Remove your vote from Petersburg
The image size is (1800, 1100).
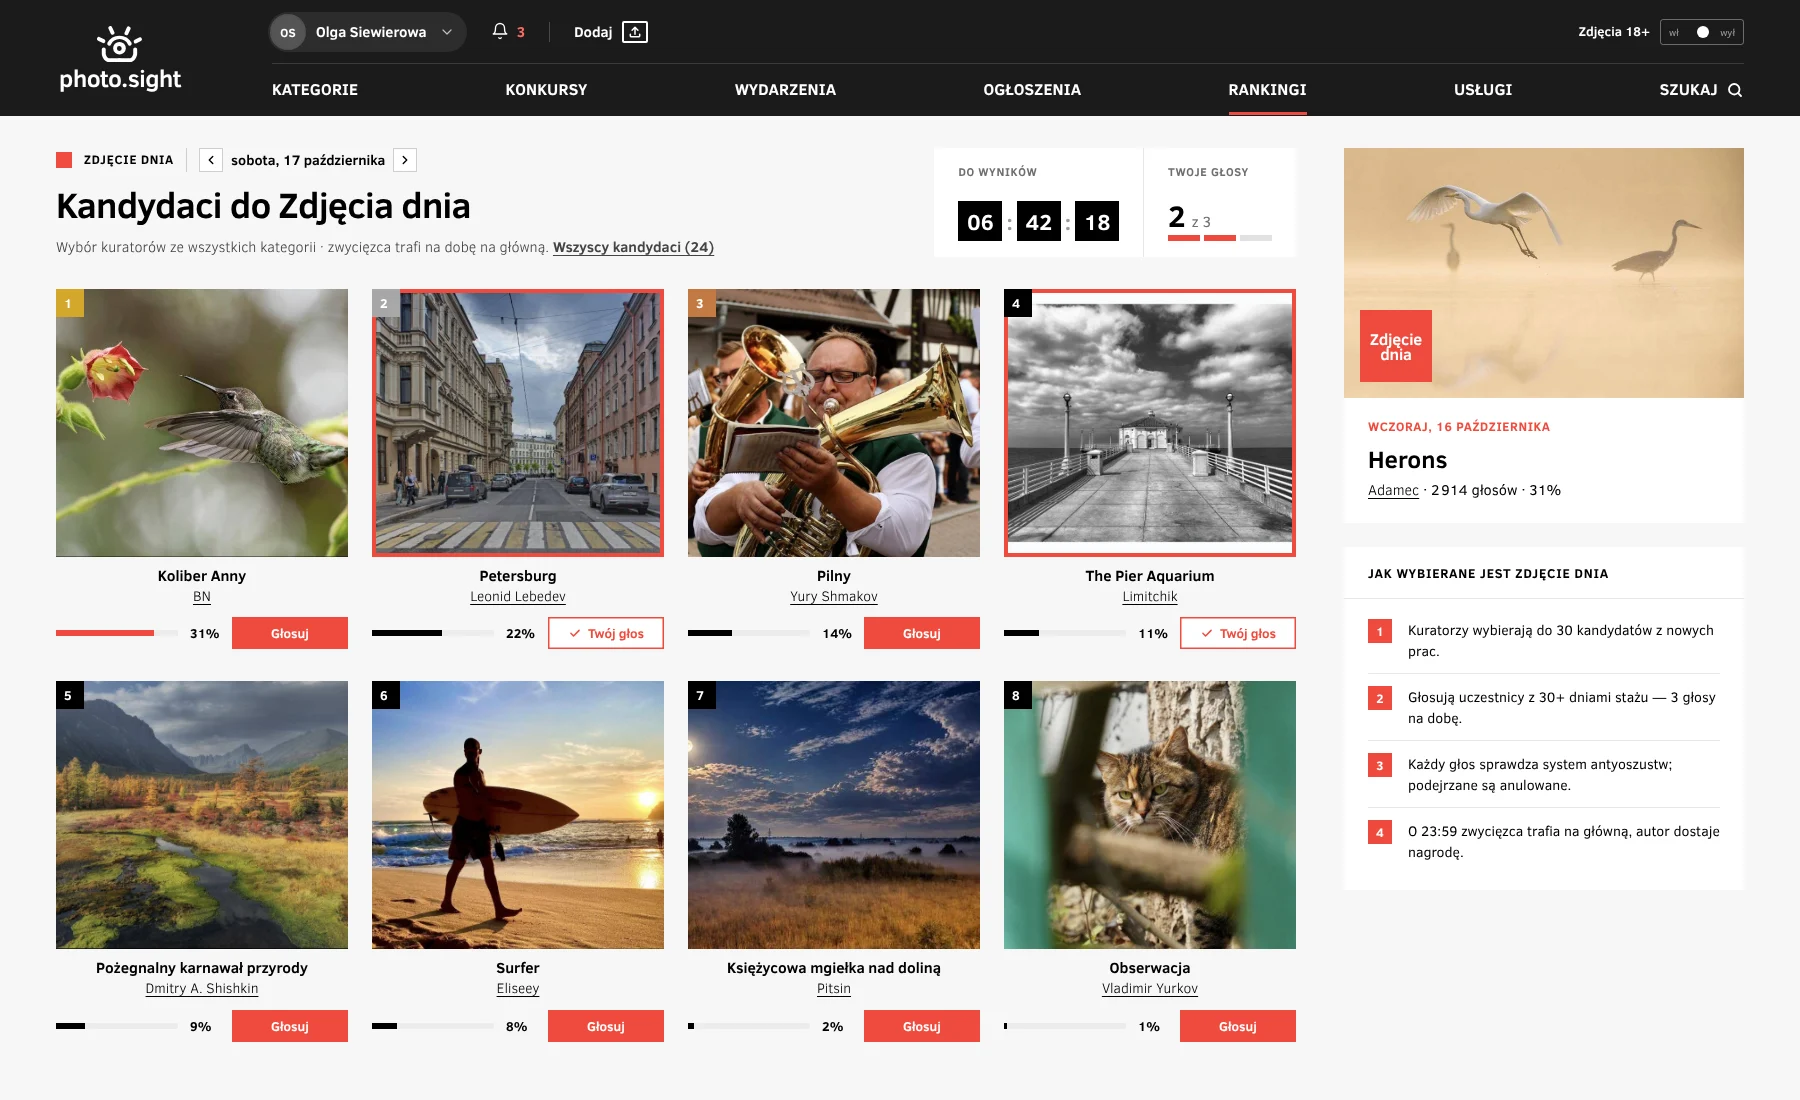(x=606, y=633)
